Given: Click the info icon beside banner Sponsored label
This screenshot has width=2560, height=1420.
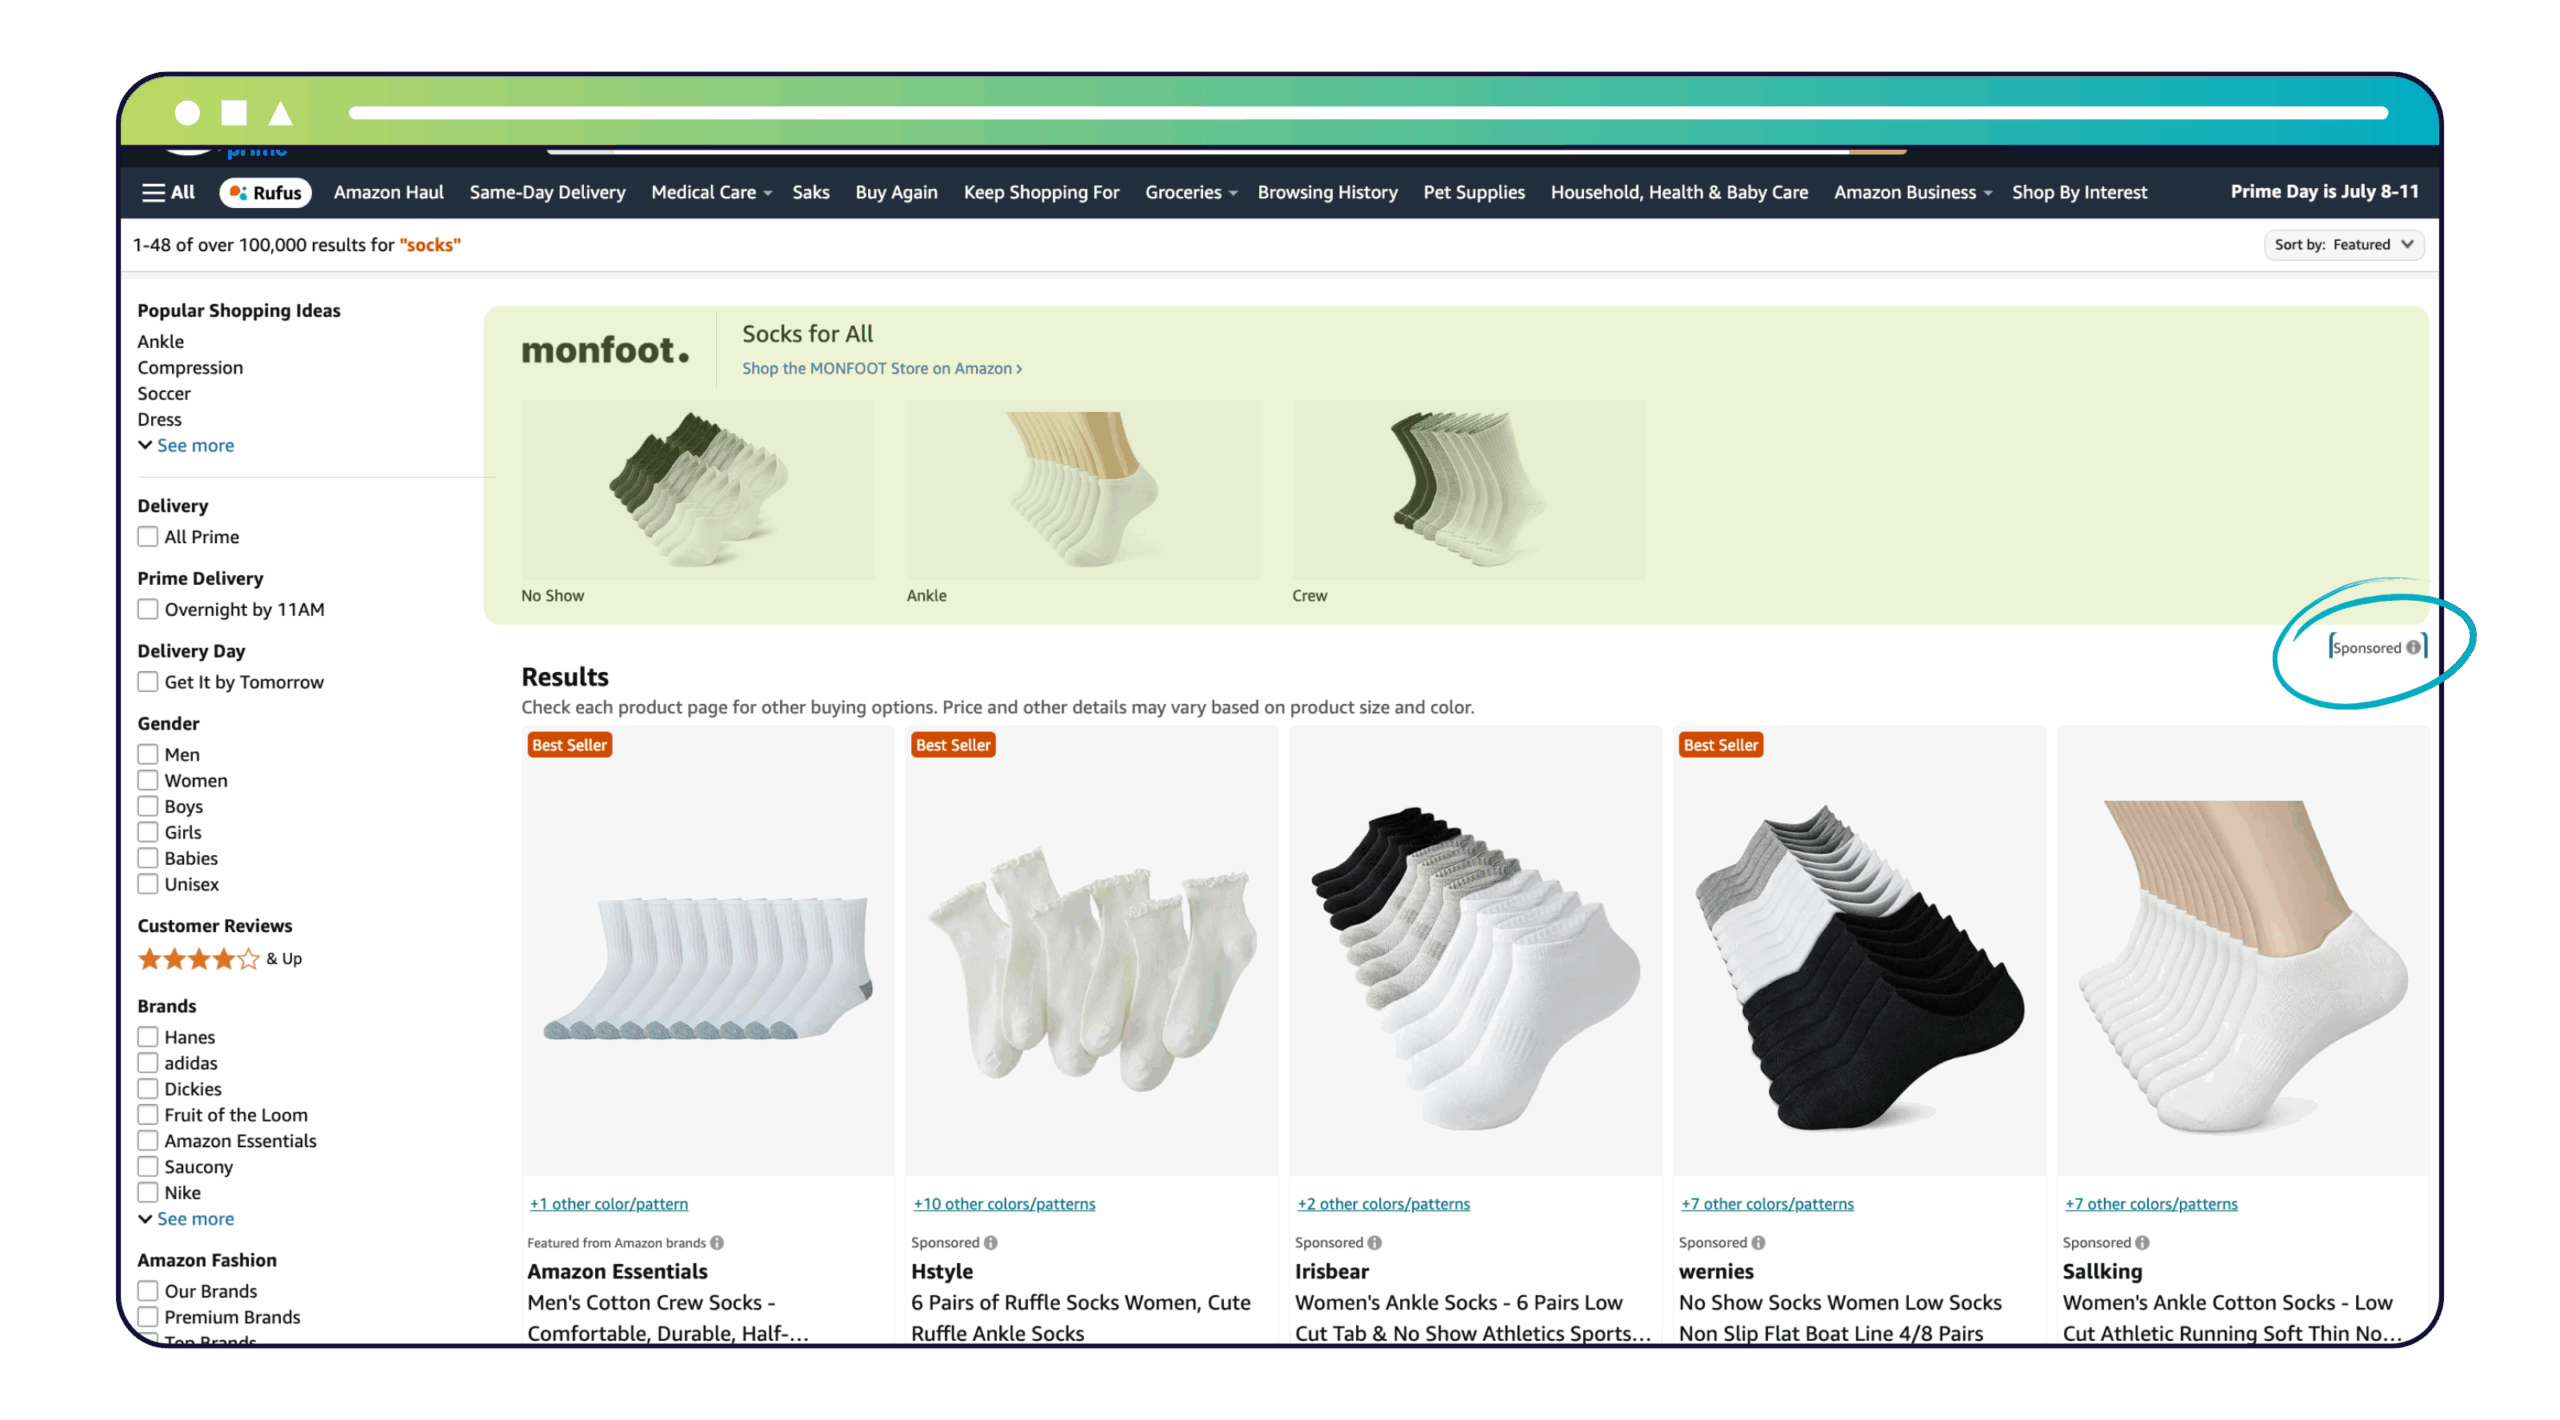Looking at the screenshot, I should pos(2413,647).
